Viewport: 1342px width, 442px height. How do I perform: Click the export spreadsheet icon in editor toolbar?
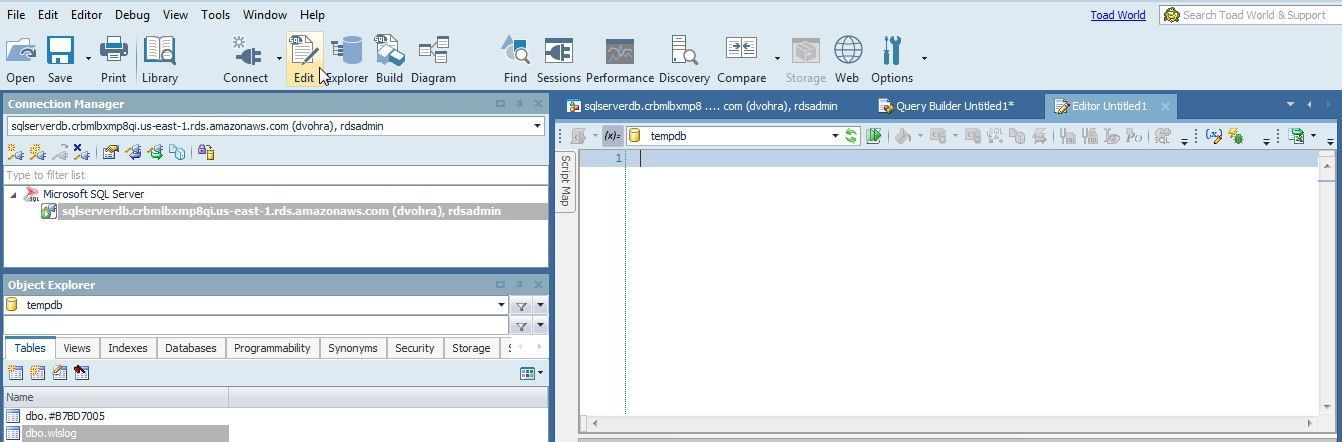[x=1297, y=136]
